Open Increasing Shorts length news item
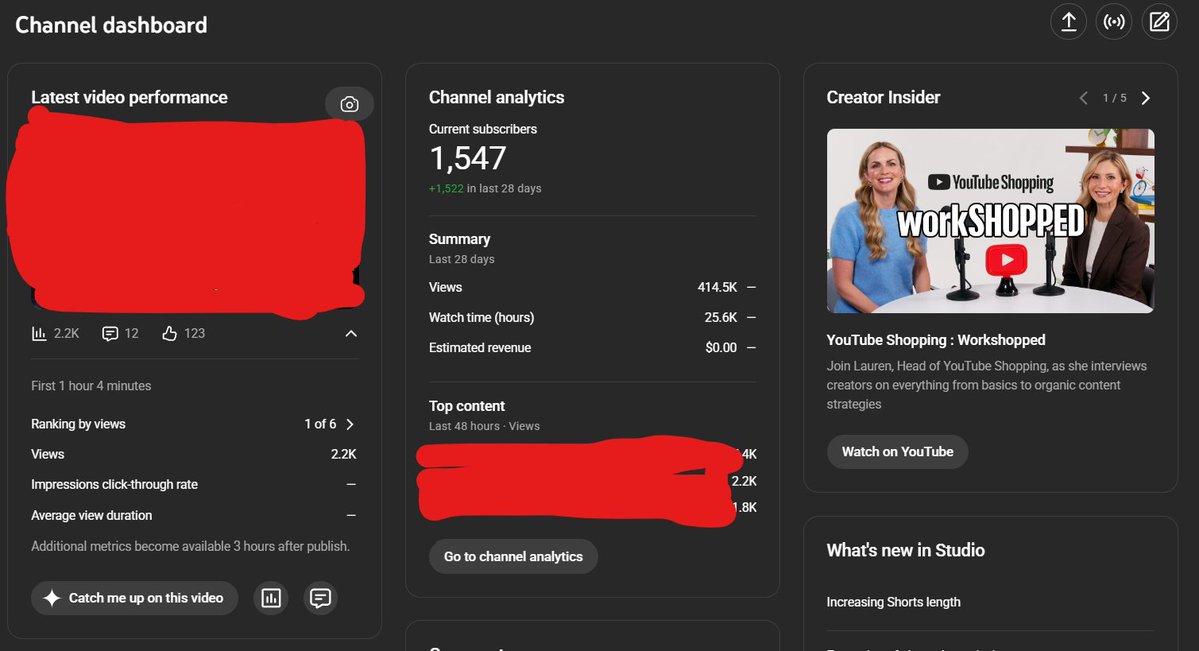The image size is (1199, 651). [893, 602]
